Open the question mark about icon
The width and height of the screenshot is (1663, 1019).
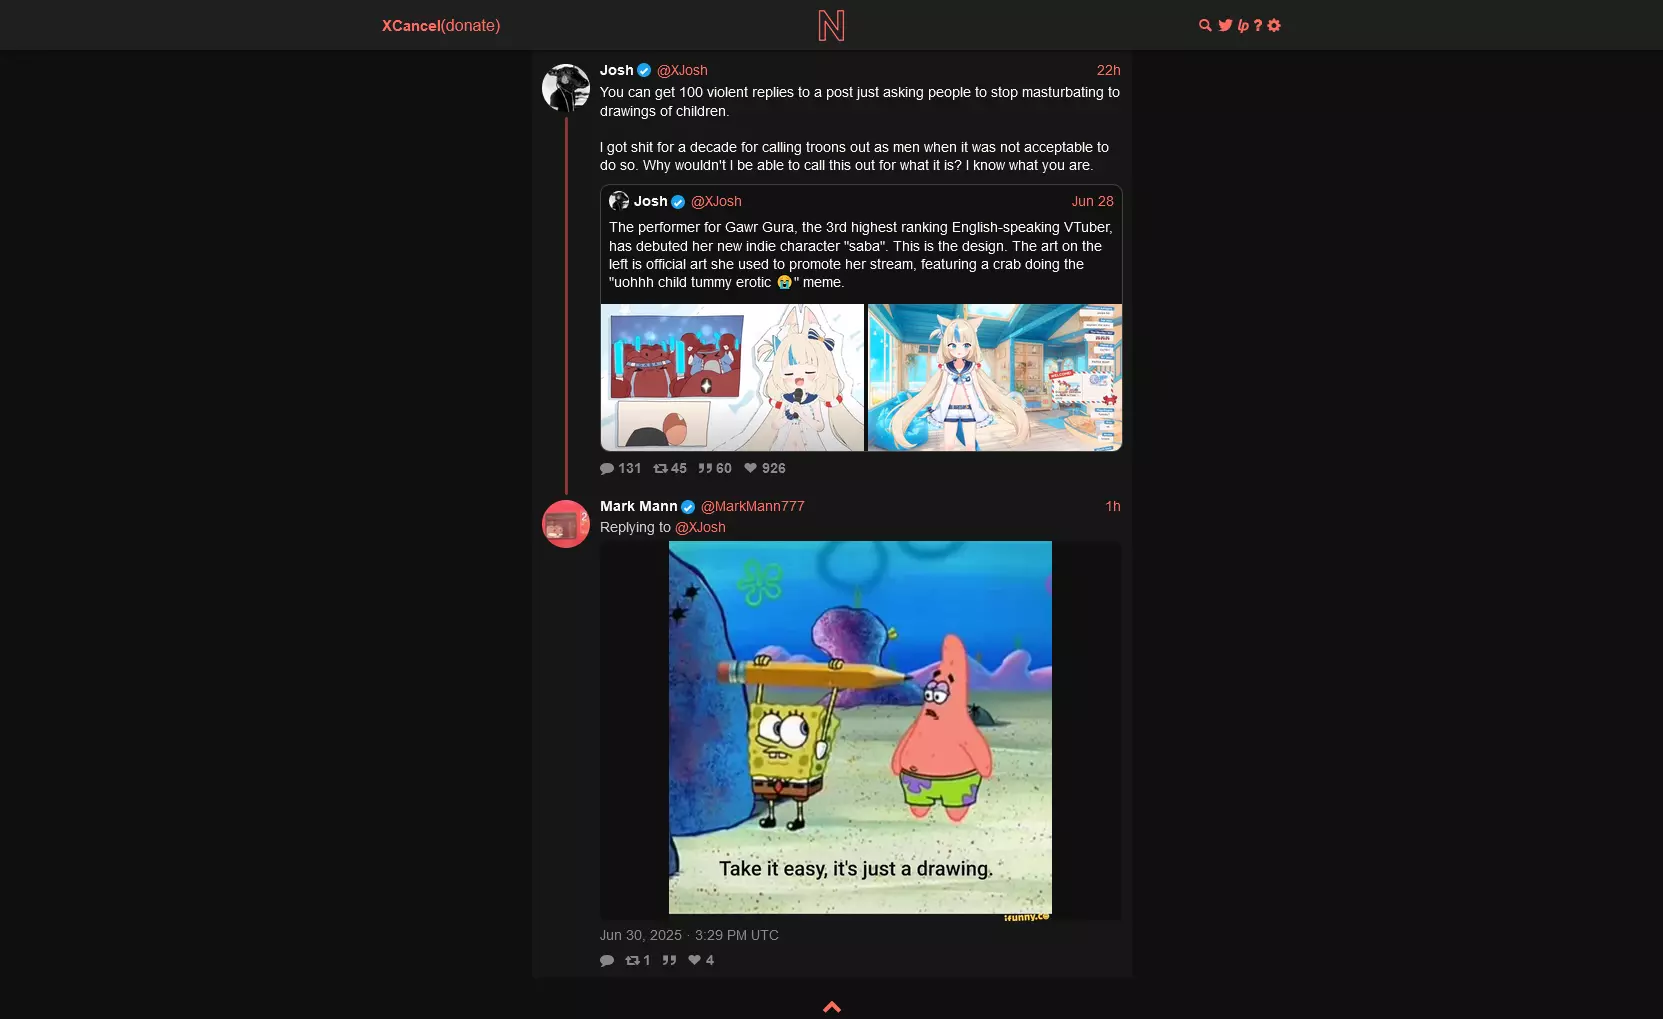1258,25
